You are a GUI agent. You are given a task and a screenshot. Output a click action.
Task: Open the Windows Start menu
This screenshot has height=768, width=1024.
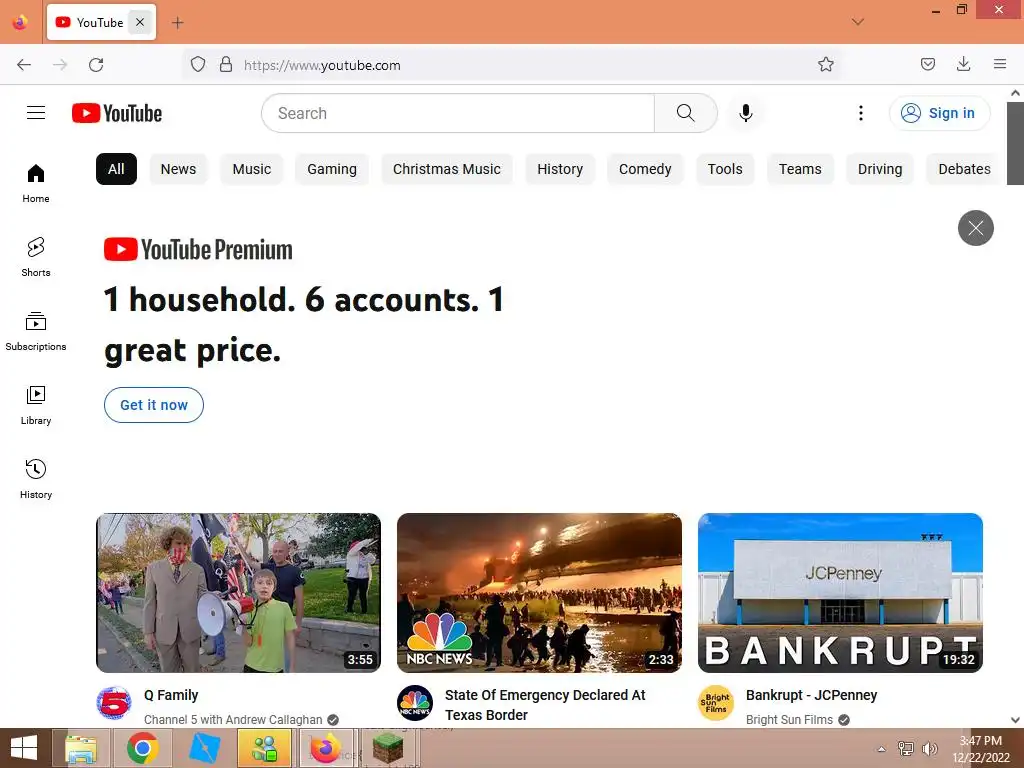pyautogui.click(x=24, y=748)
